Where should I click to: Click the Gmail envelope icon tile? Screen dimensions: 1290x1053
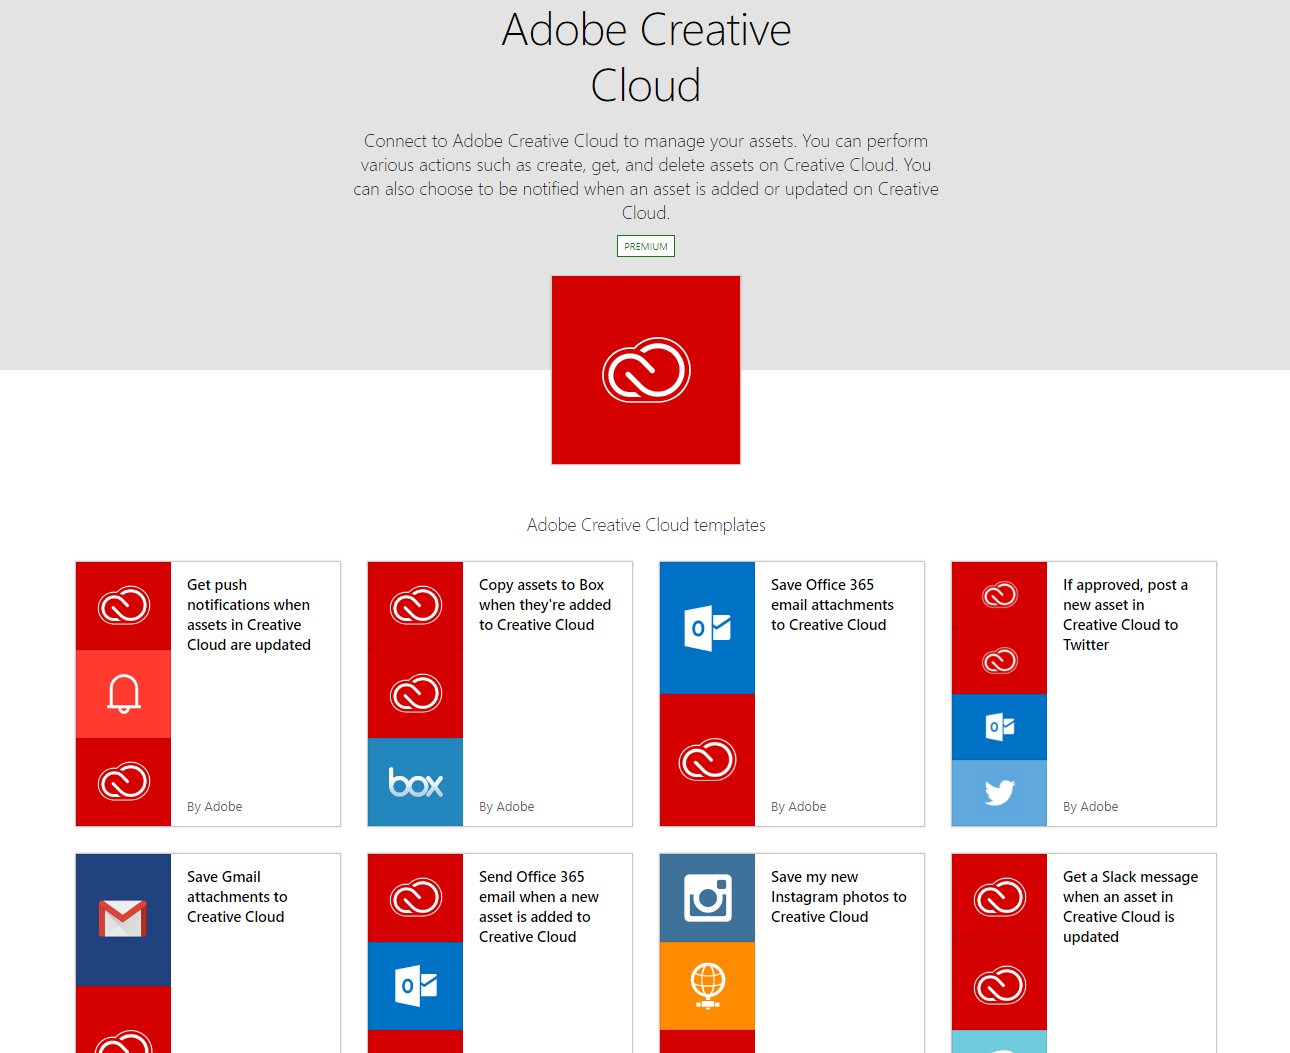tap(123, 919)
